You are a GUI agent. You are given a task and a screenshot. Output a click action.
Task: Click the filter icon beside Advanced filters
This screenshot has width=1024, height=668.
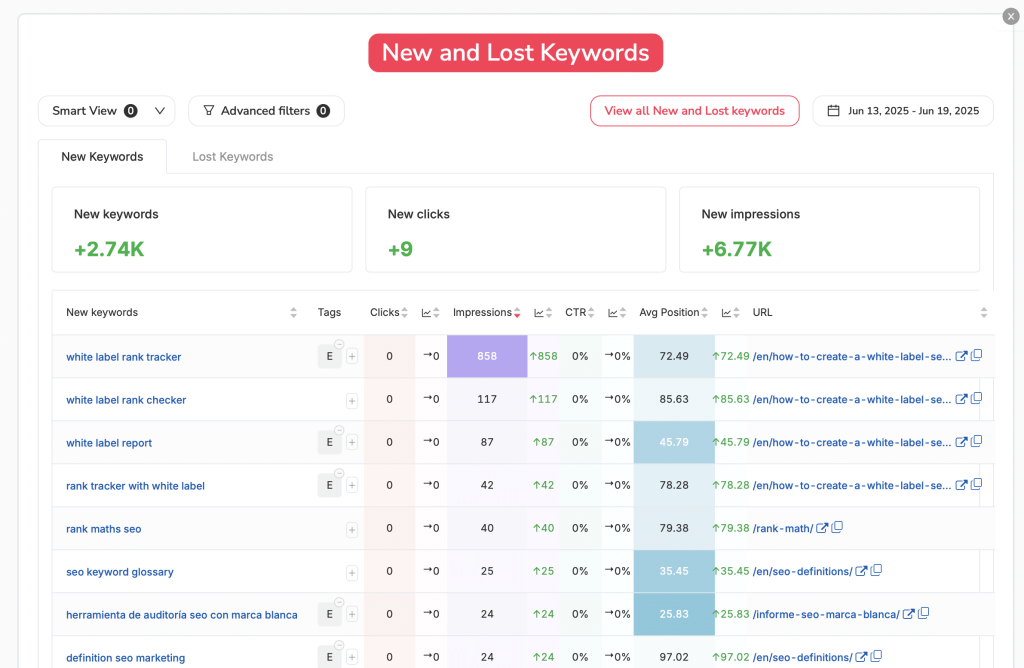click(209, 111)
